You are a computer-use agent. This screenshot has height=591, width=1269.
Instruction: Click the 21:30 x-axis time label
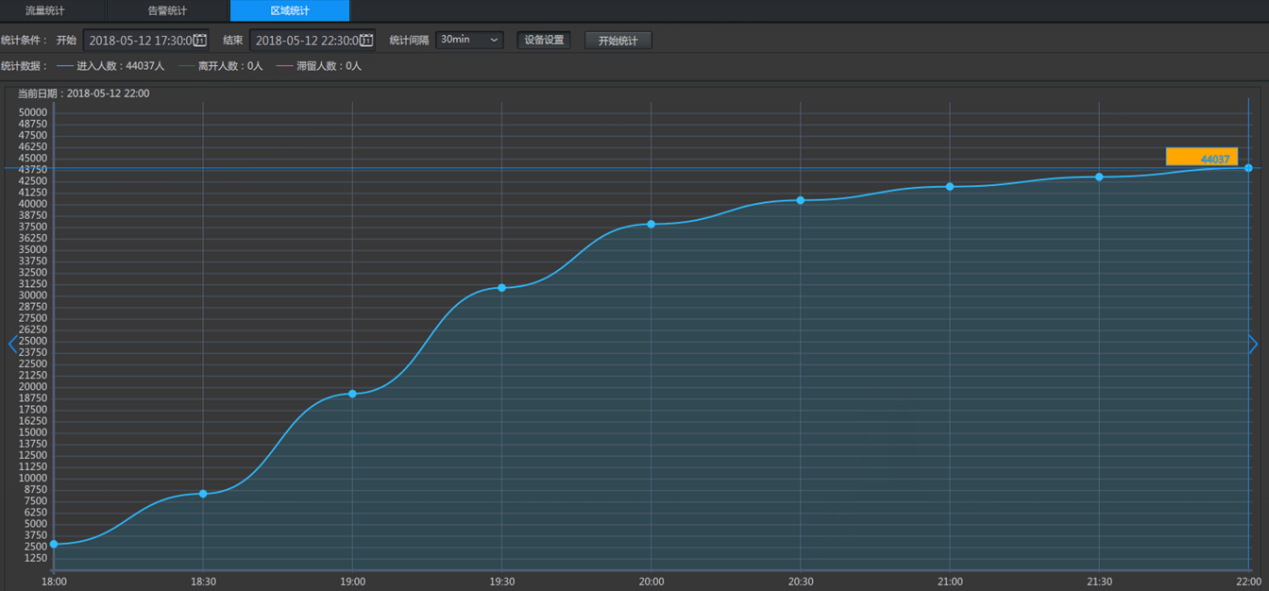1099,581
